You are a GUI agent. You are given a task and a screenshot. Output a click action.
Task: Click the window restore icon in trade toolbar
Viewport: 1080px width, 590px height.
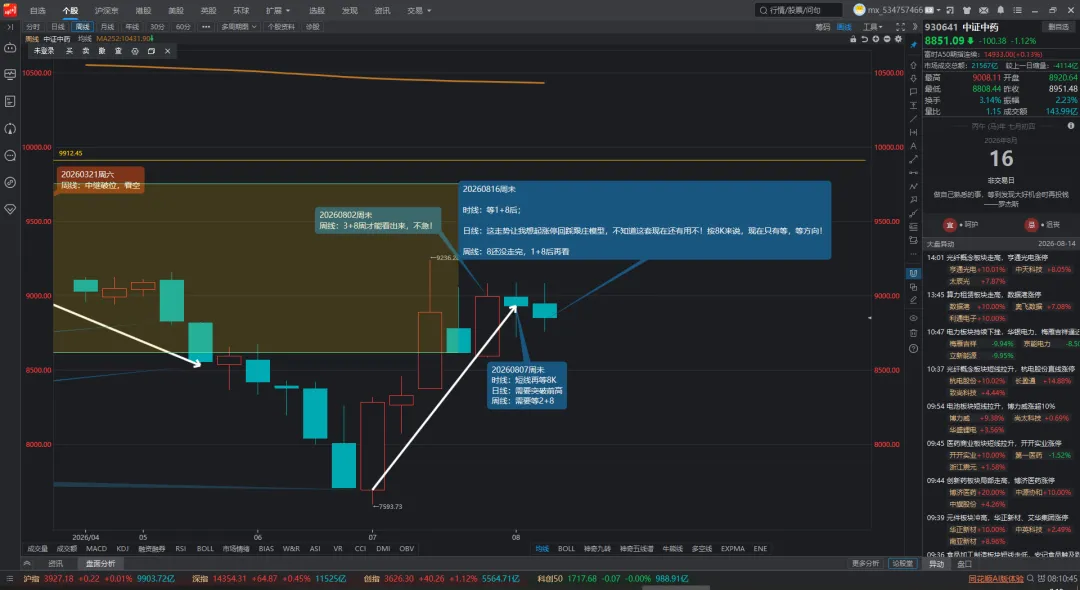click(152, 51)
